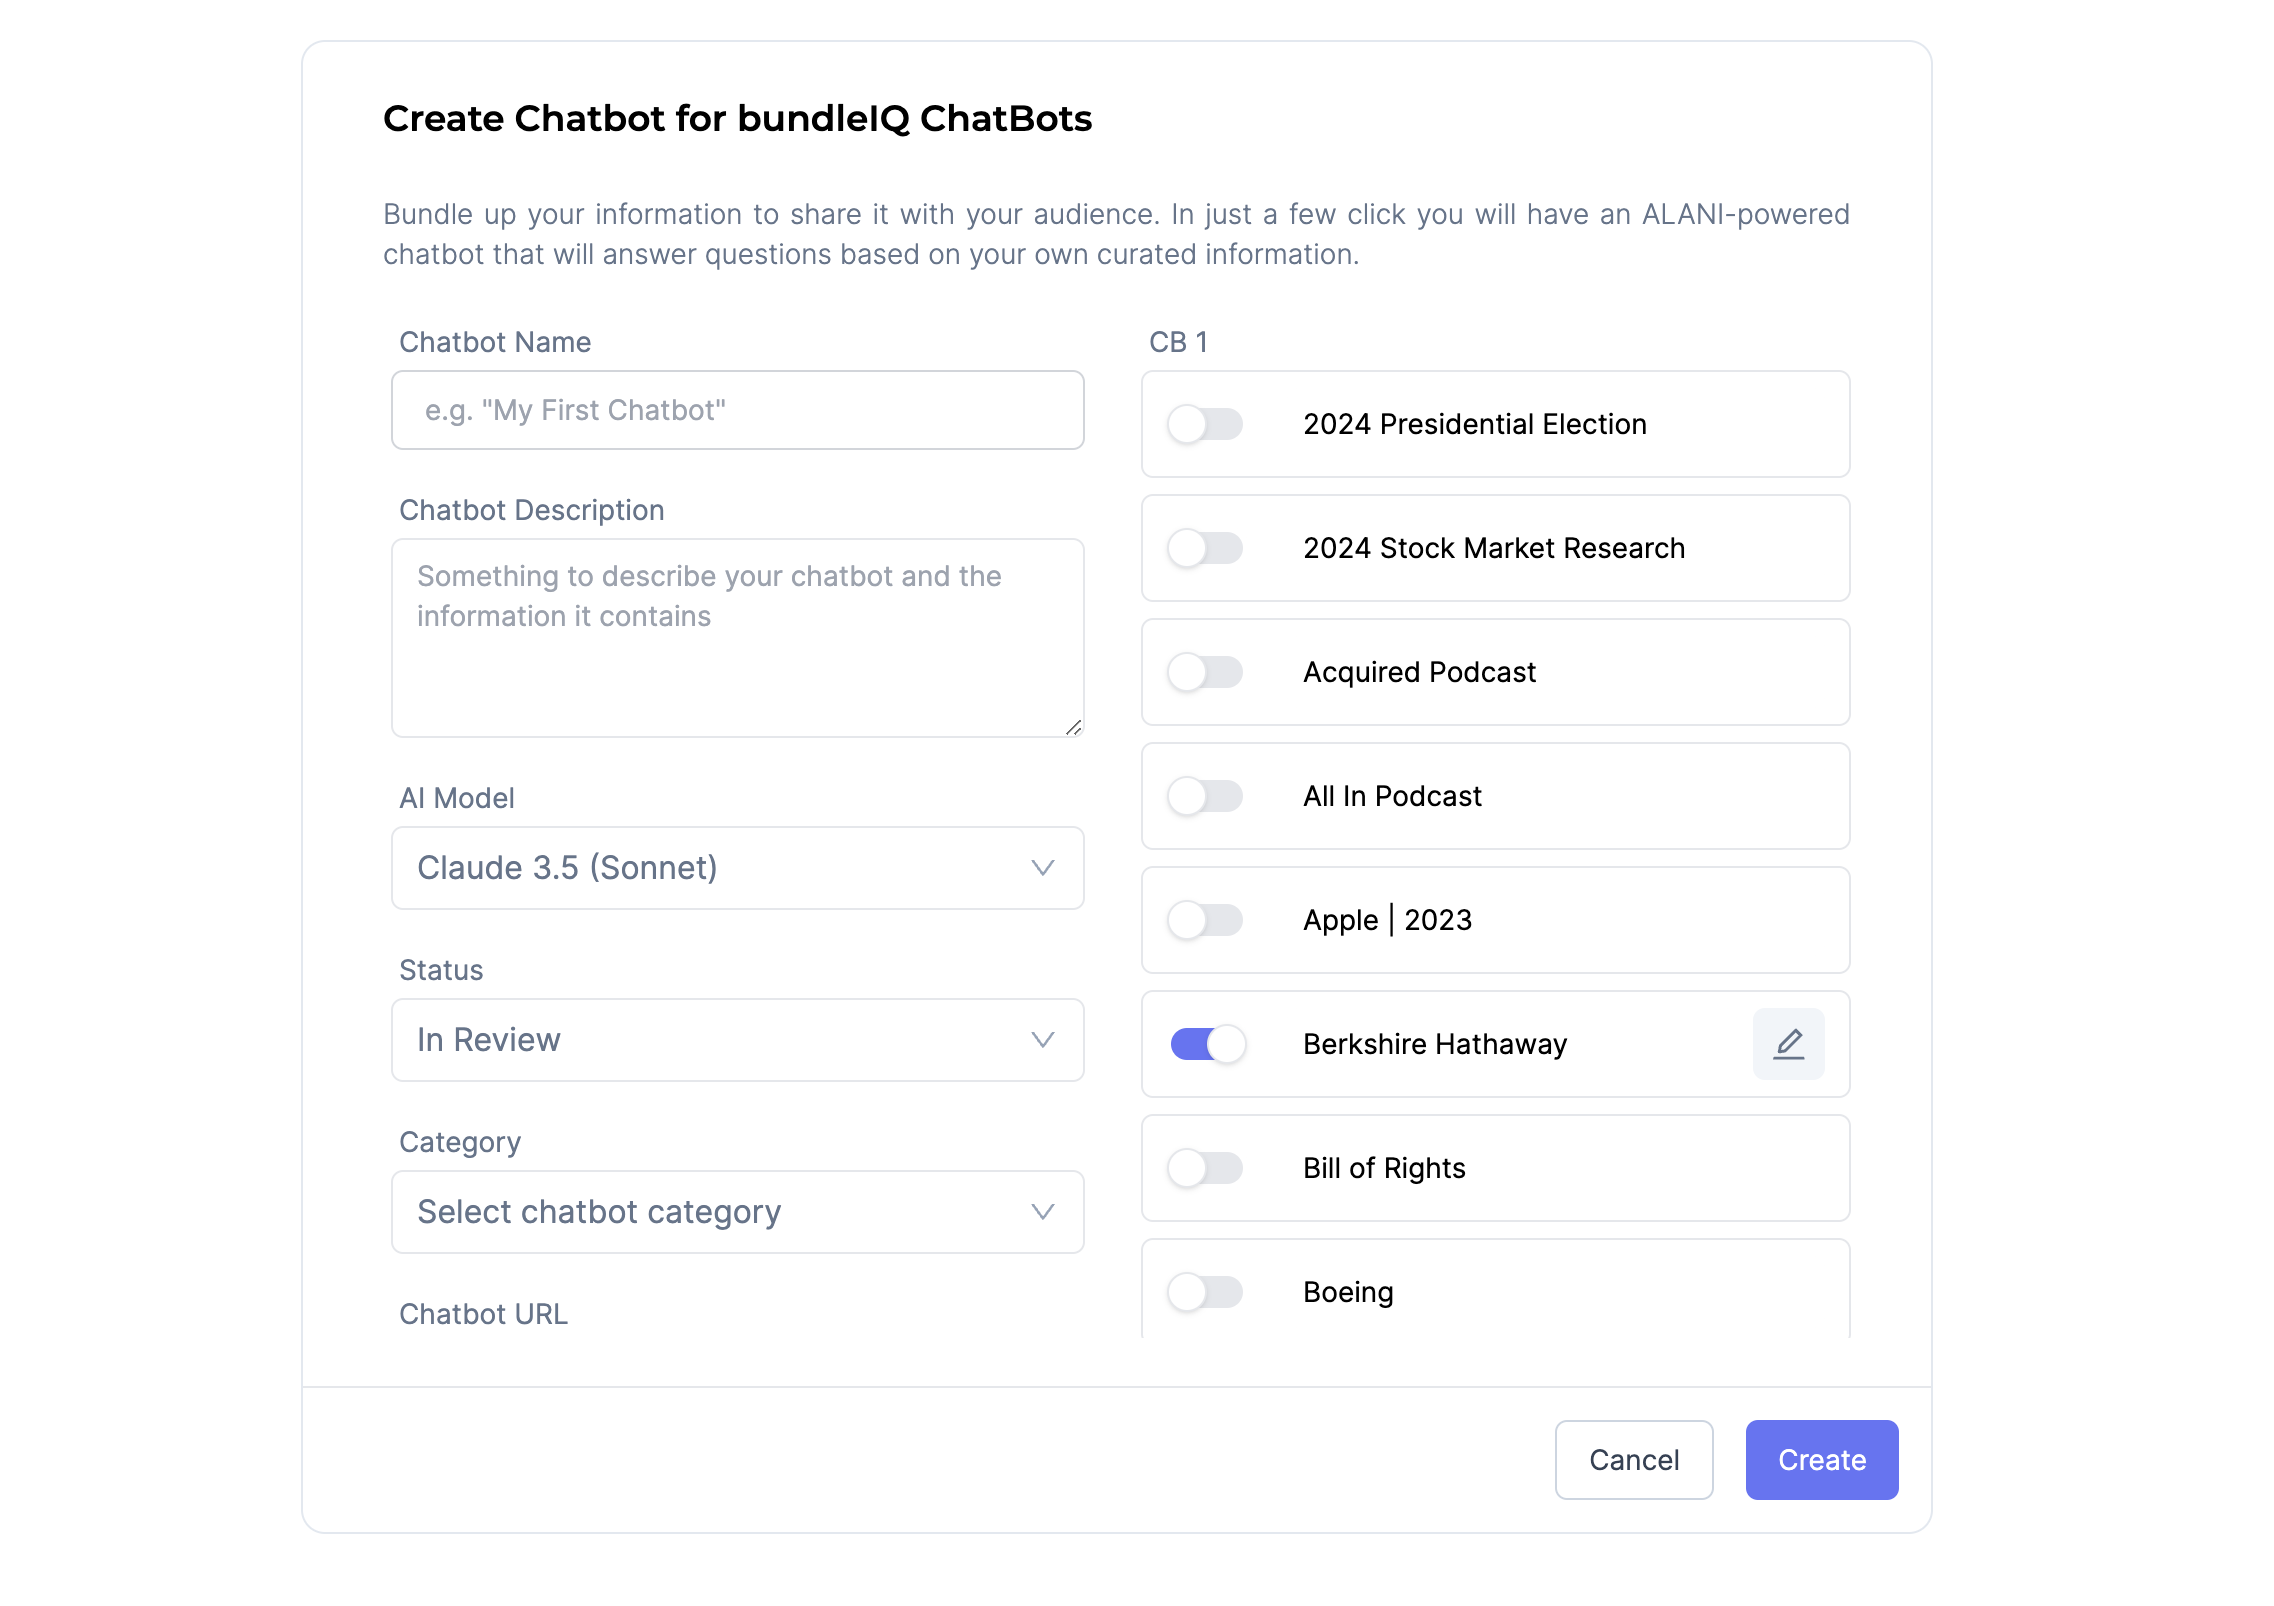2274x1606 pixels.
Task: Click the AI Model chevron arrow
Action: click(x=1043, y=868)
